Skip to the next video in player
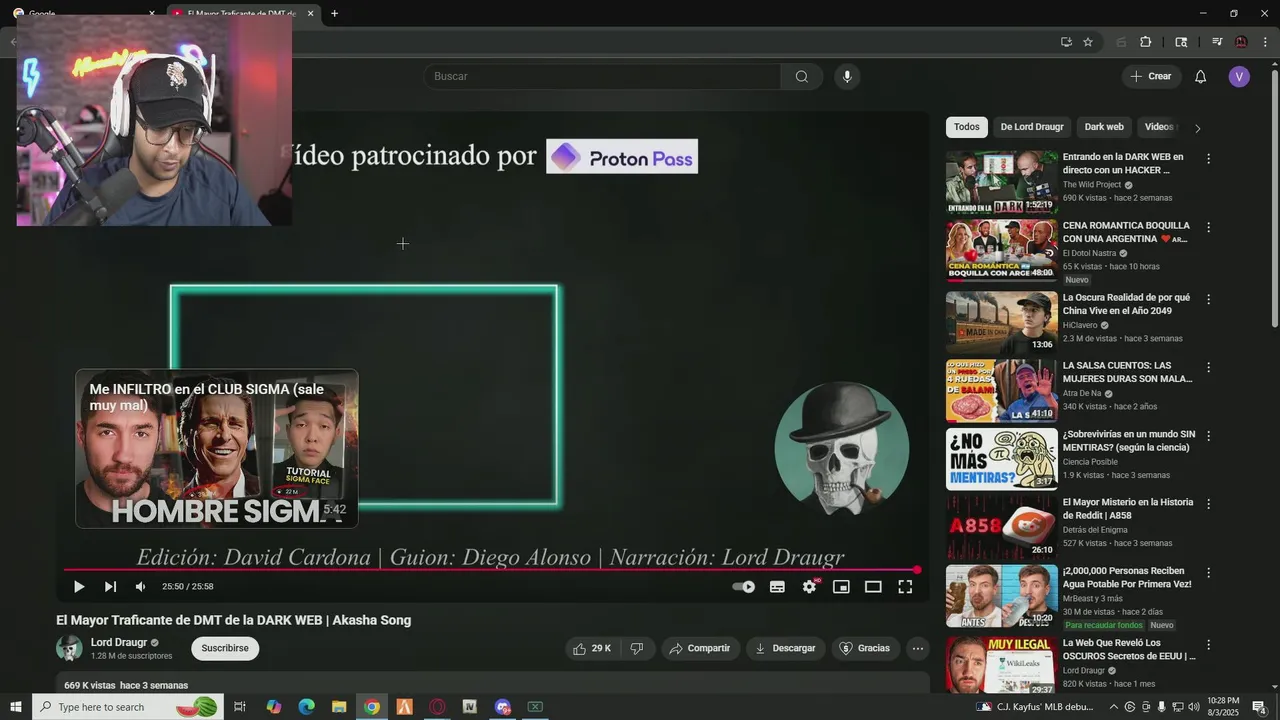This screenshot has width=1280, height=720. click(x=110, y=587)
